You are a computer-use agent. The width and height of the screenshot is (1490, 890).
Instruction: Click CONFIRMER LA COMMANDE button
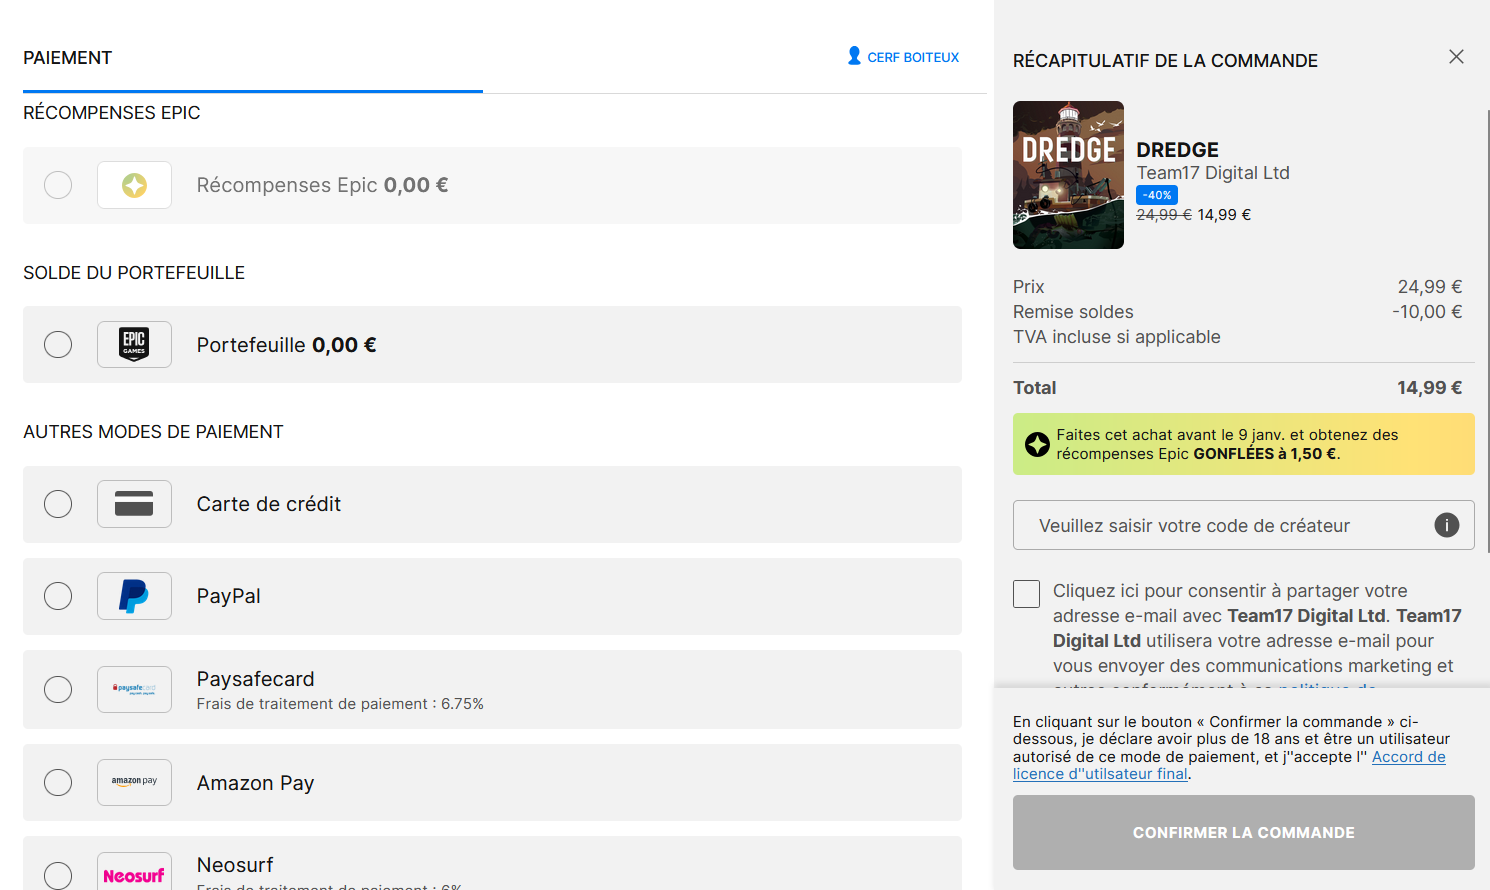[1243, 832]
